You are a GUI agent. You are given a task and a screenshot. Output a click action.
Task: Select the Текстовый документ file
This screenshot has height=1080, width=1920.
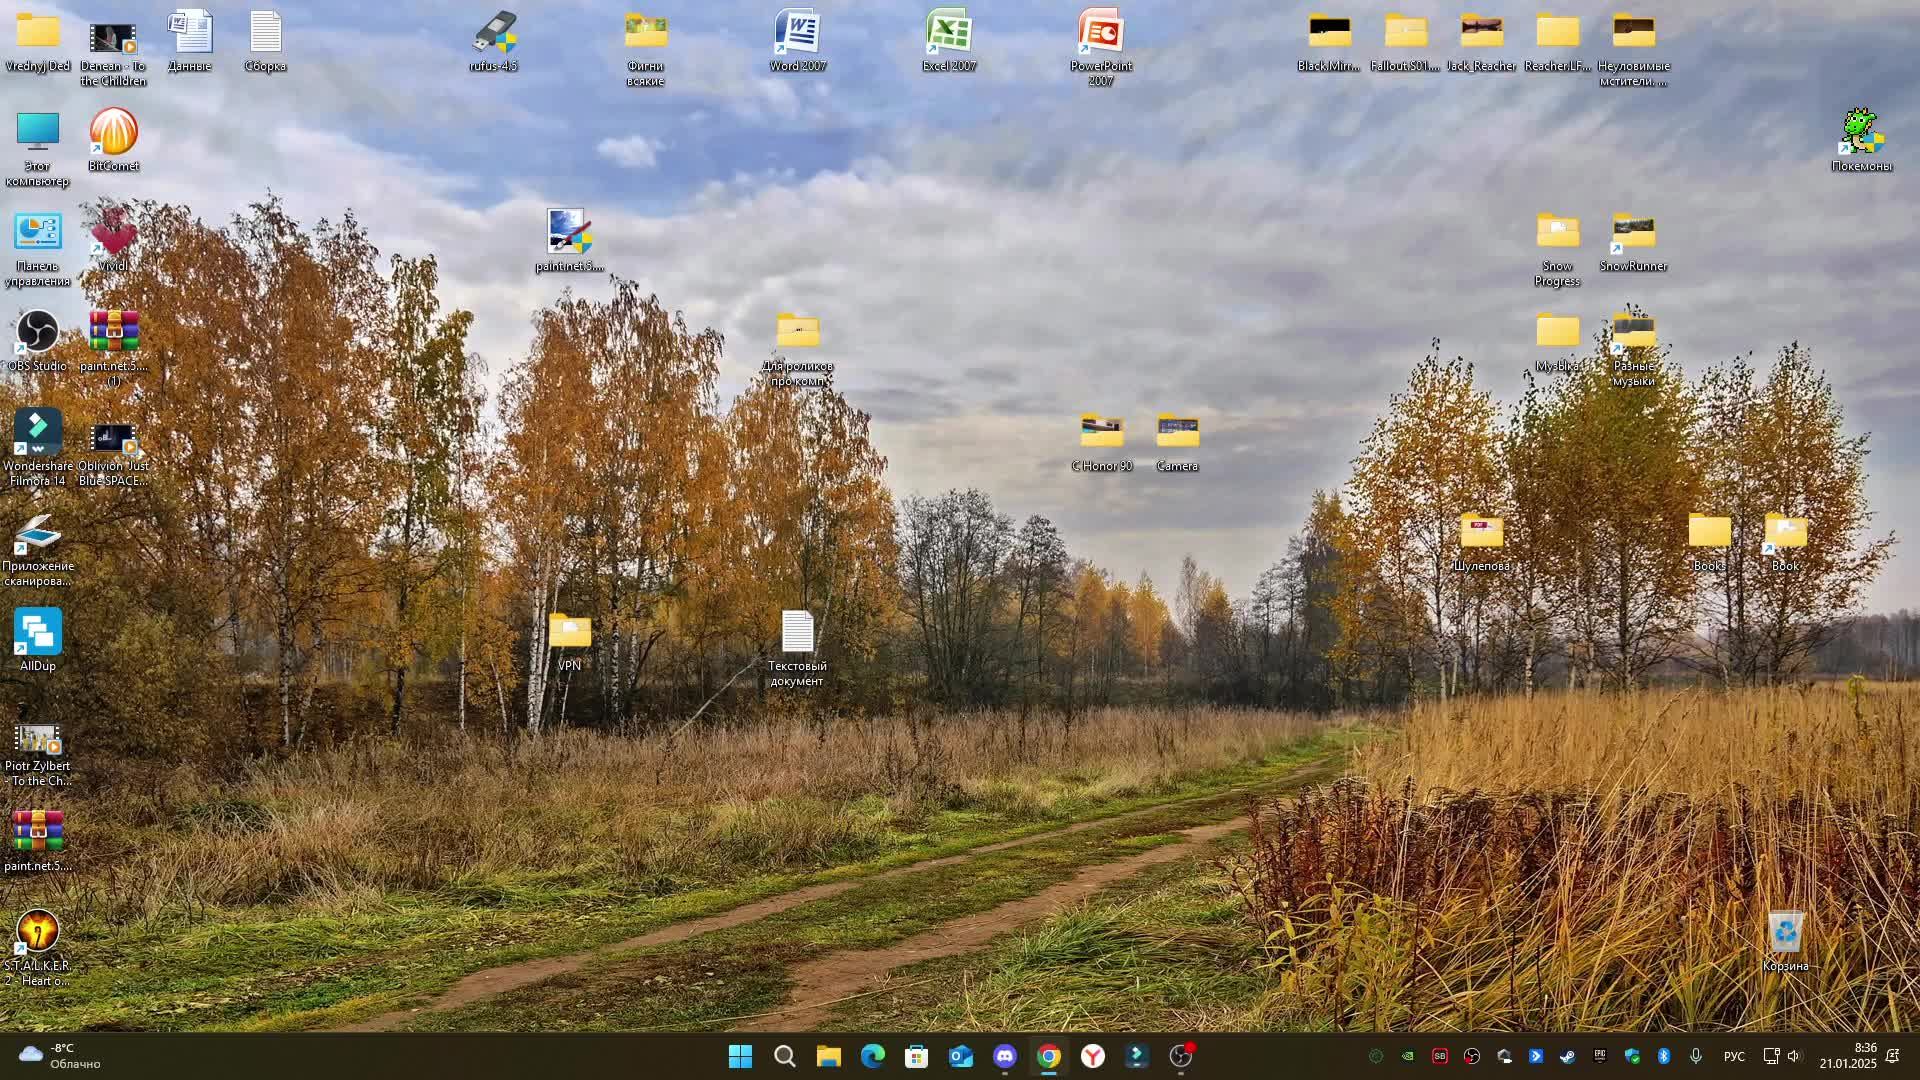click(x=797, y=633)
